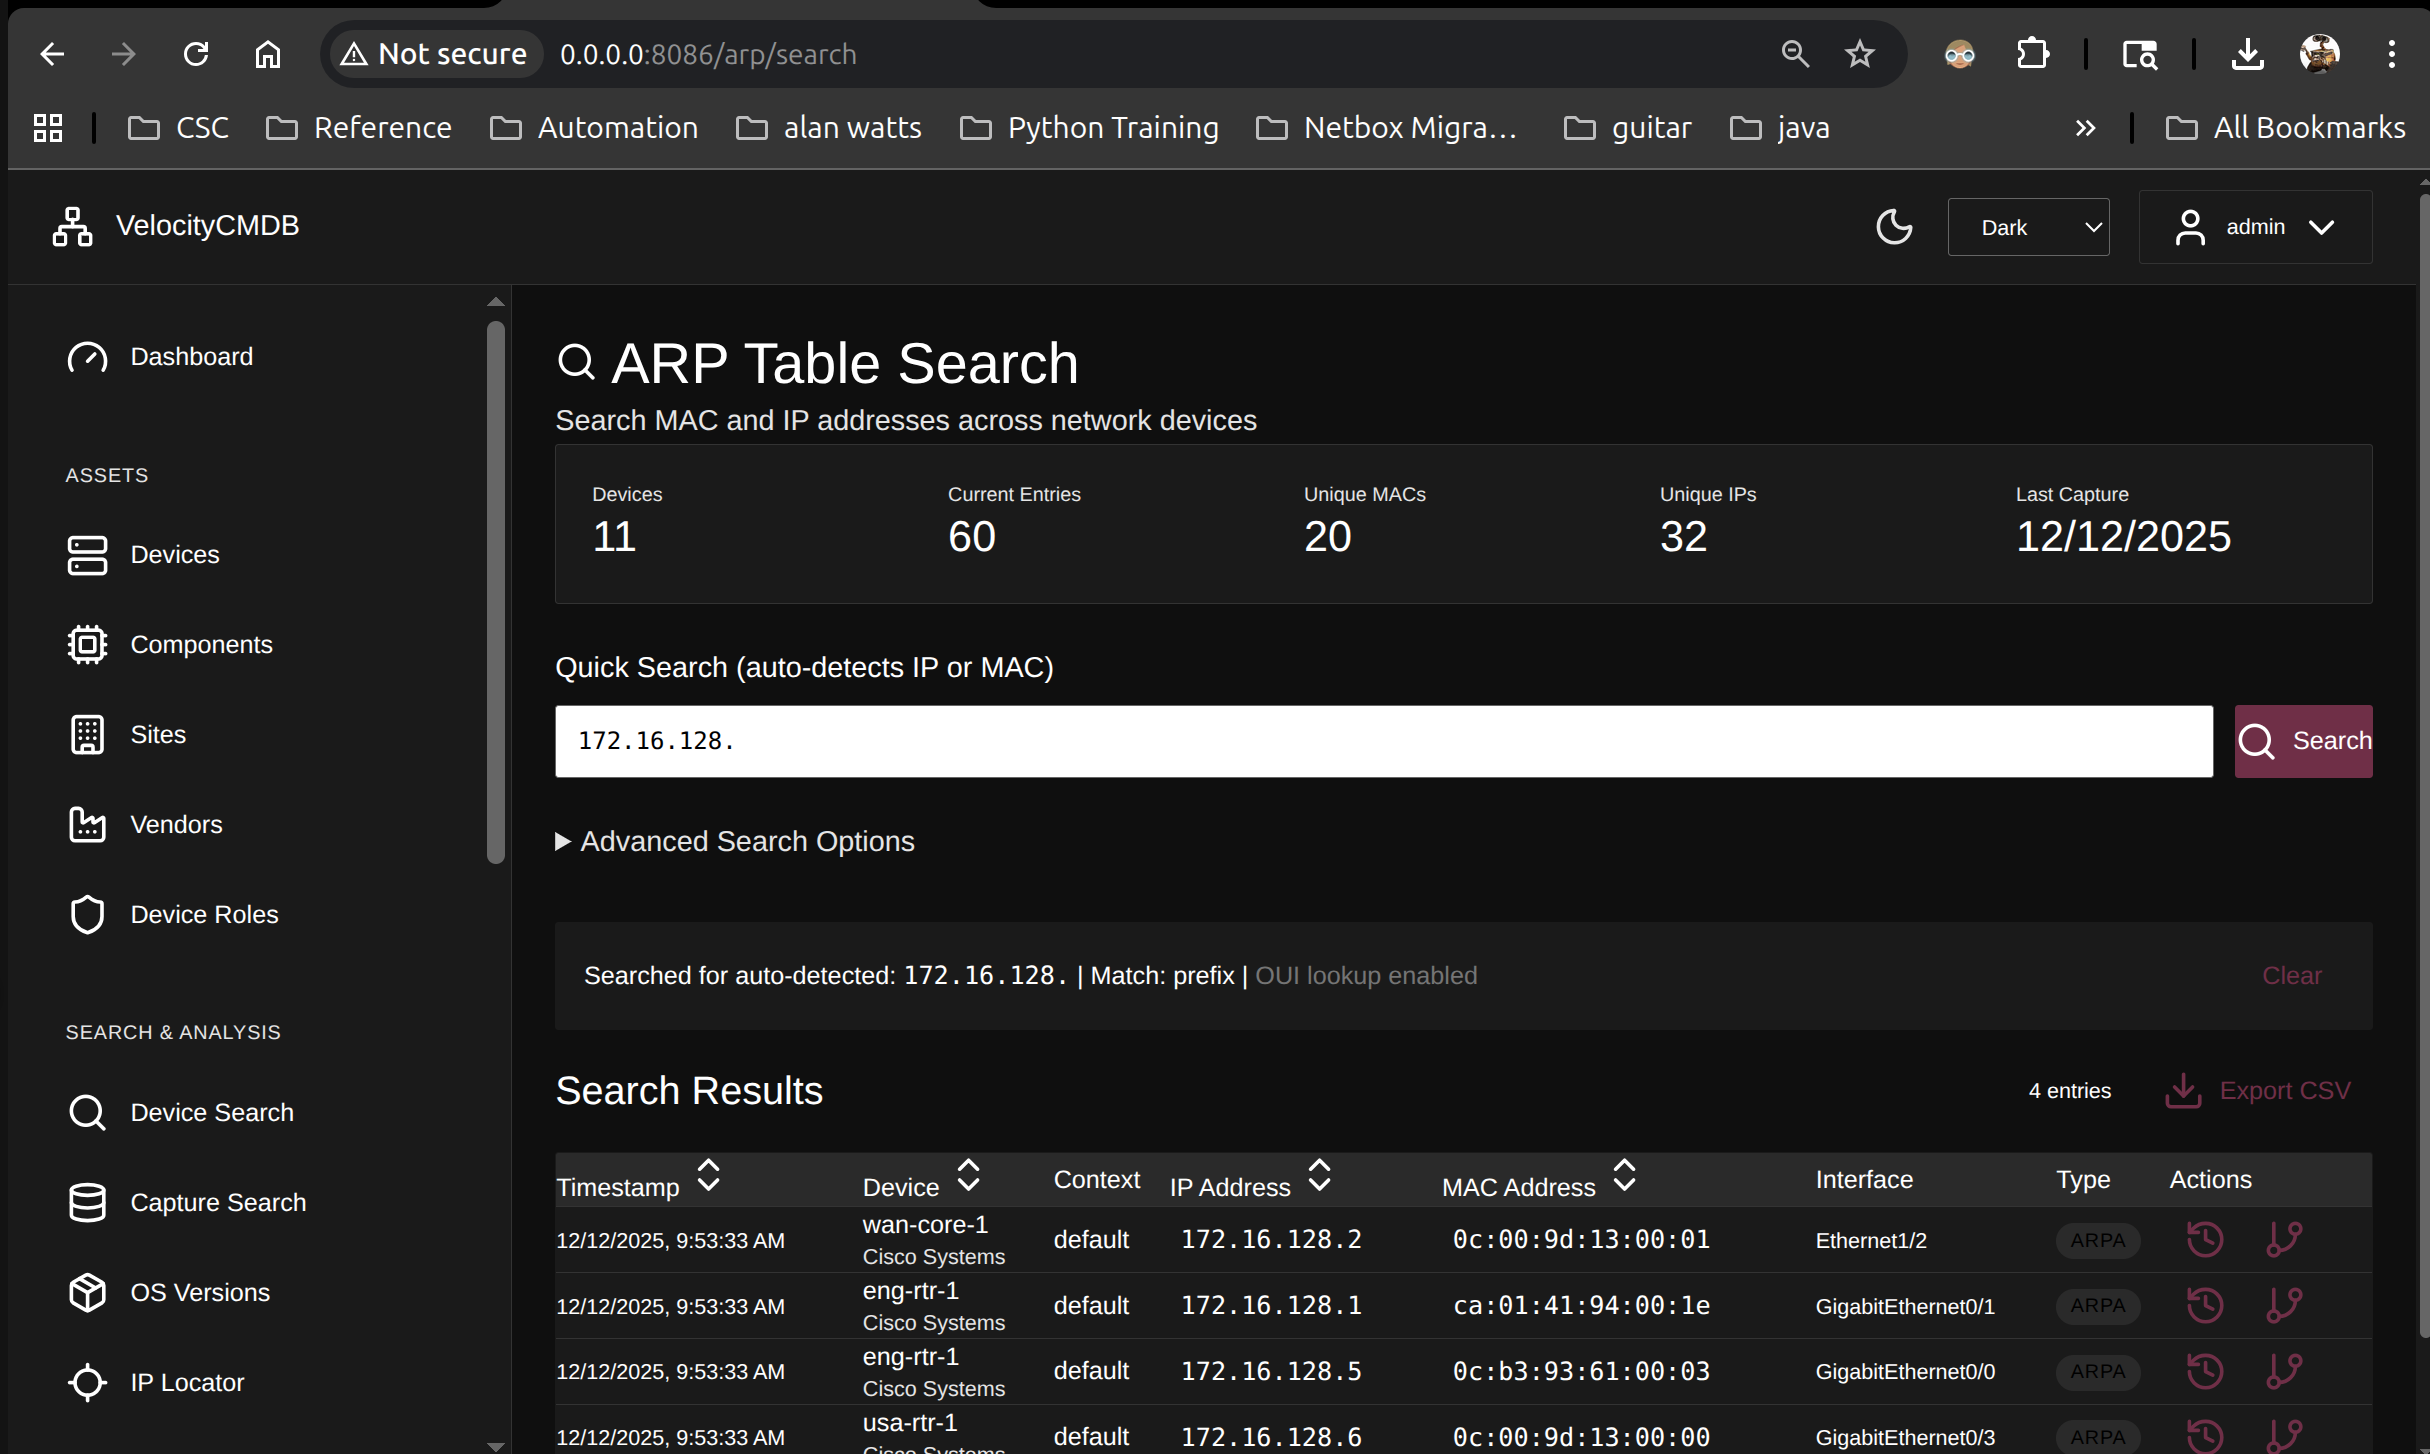Expand the admin user menu
The image size is (2430, 1454).
tap(2255, 227)
